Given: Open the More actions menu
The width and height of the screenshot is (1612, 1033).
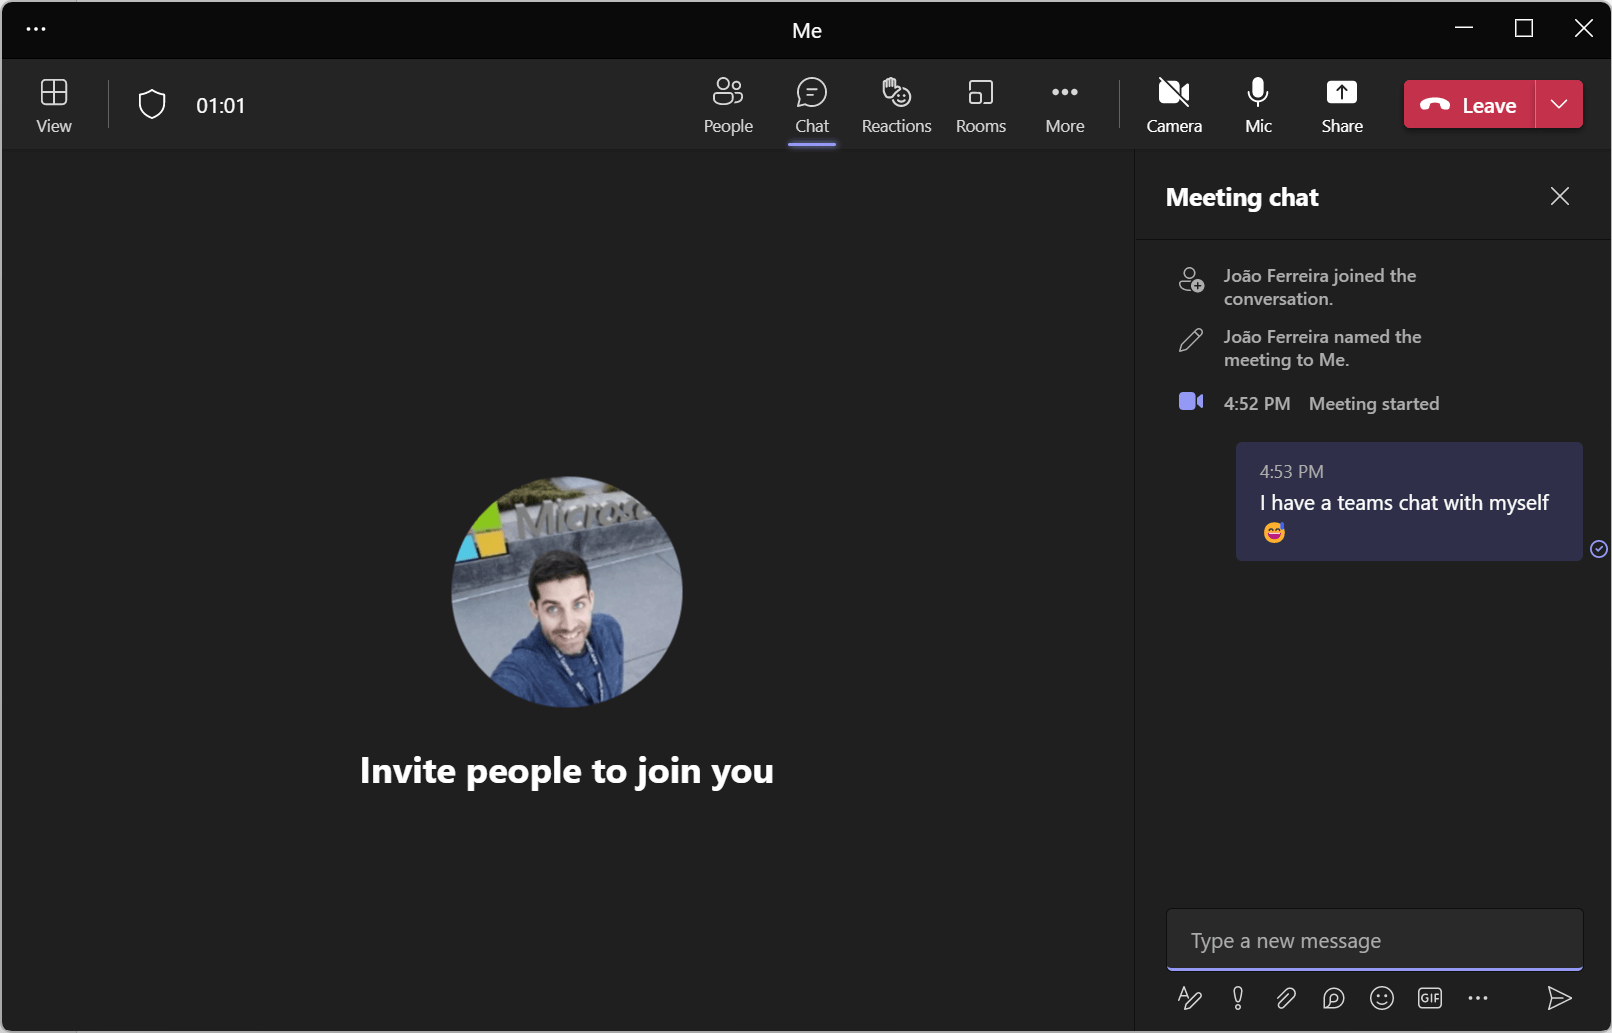Looking at the screenshot, I should (x=1065, y=105).
